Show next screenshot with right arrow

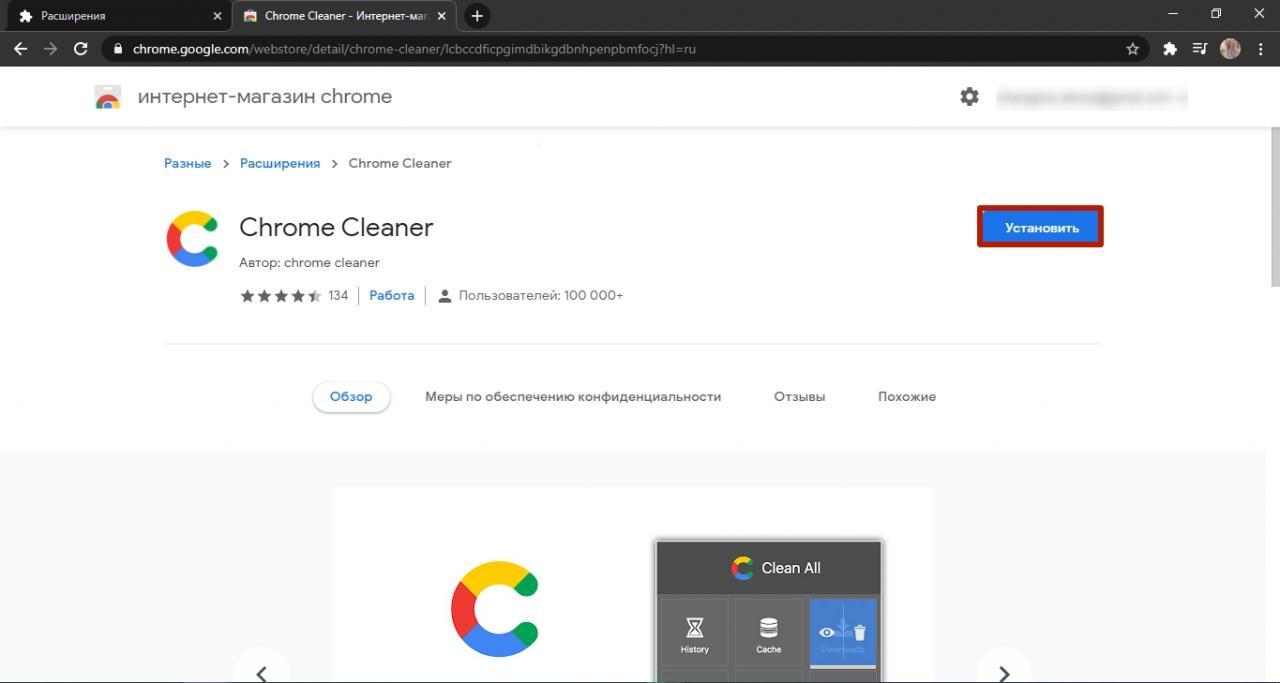click(1004, 673)
